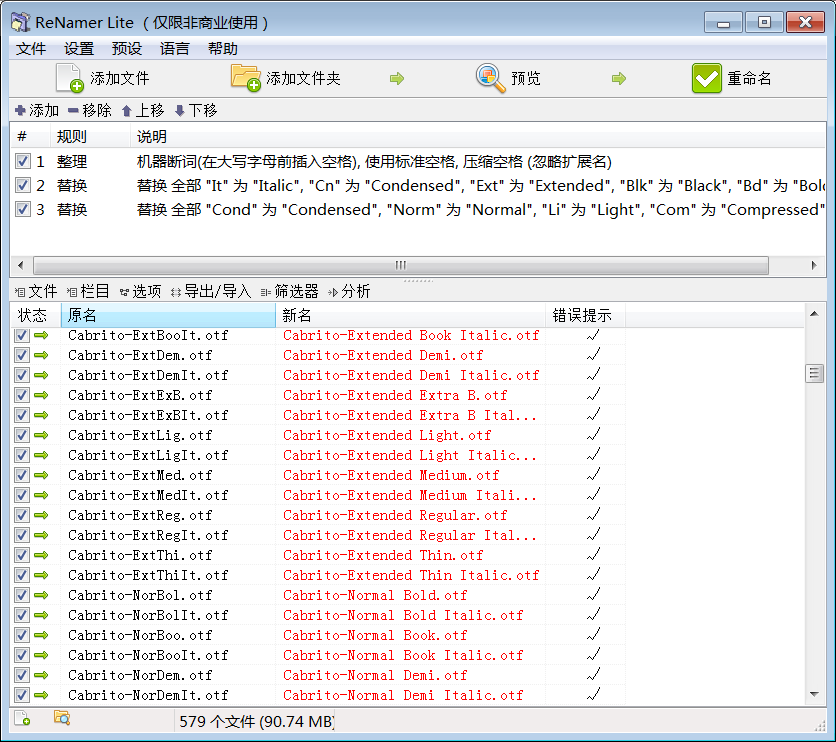Screen dimensions: 836x742
Task: Click the Add Files (添加文件) icon
Action: point(69,78)
